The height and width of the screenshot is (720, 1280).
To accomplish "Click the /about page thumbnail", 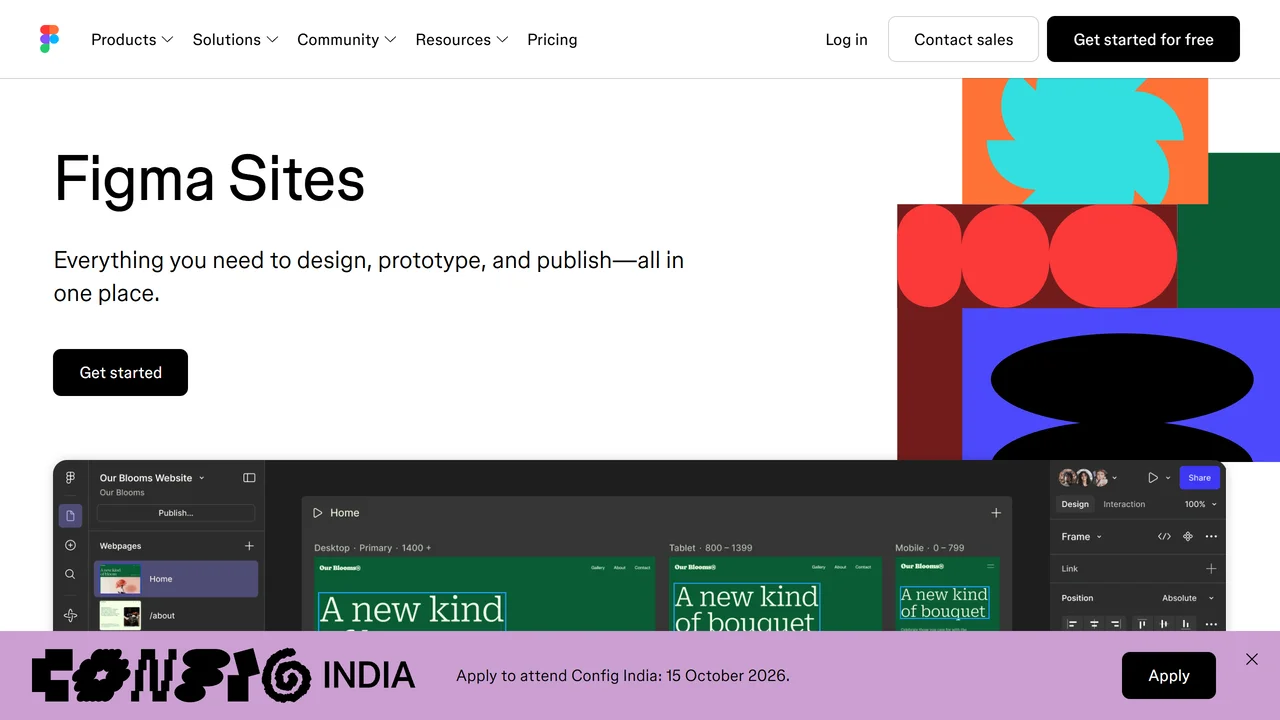I will pyautogui.click(x=120, y=615).
